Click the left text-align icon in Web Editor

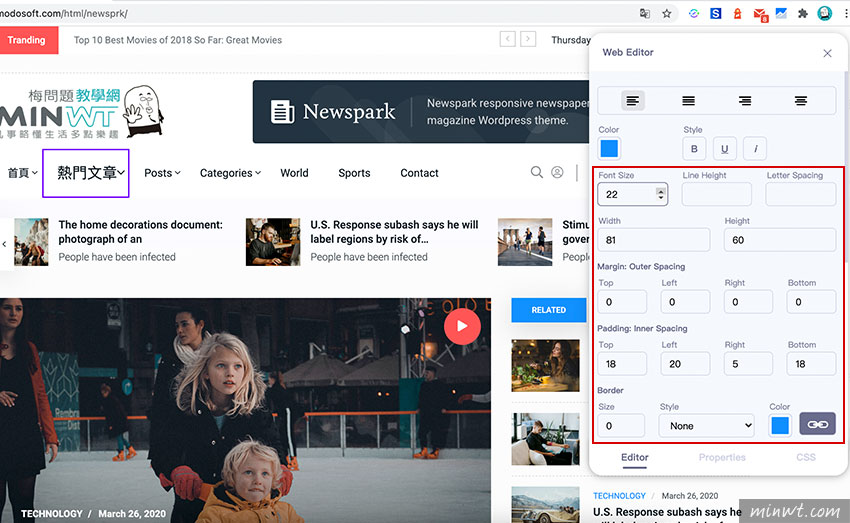click(633, 101)
